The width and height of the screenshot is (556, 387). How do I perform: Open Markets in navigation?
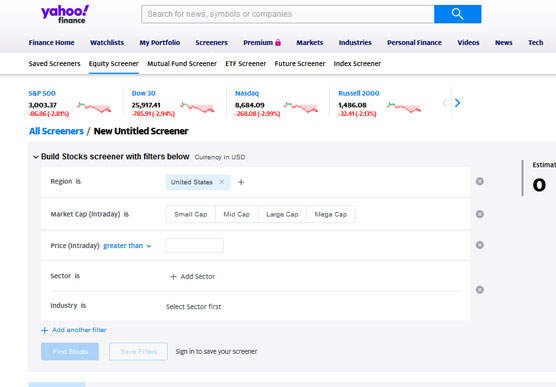pyautogui.click(x=310, y=43)
